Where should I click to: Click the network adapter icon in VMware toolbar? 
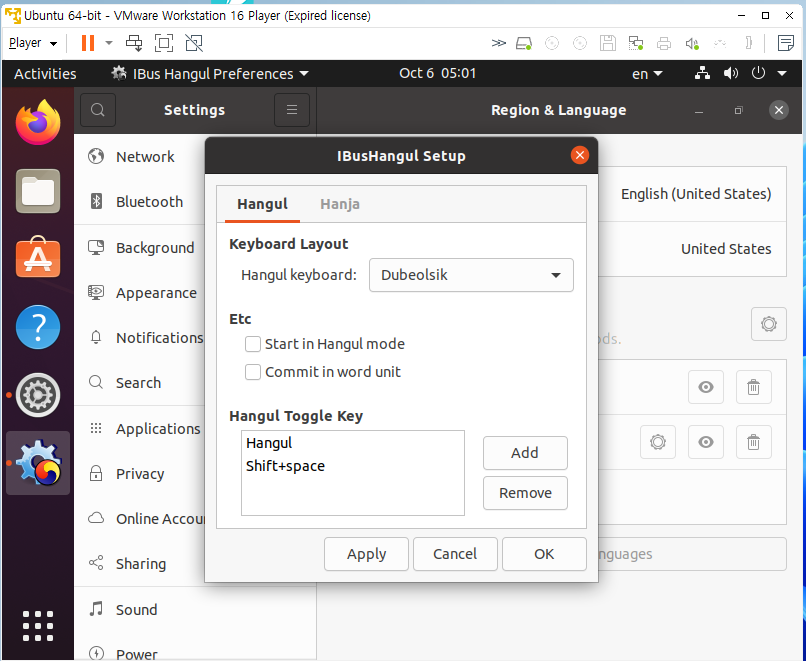(x=636, y=44)
